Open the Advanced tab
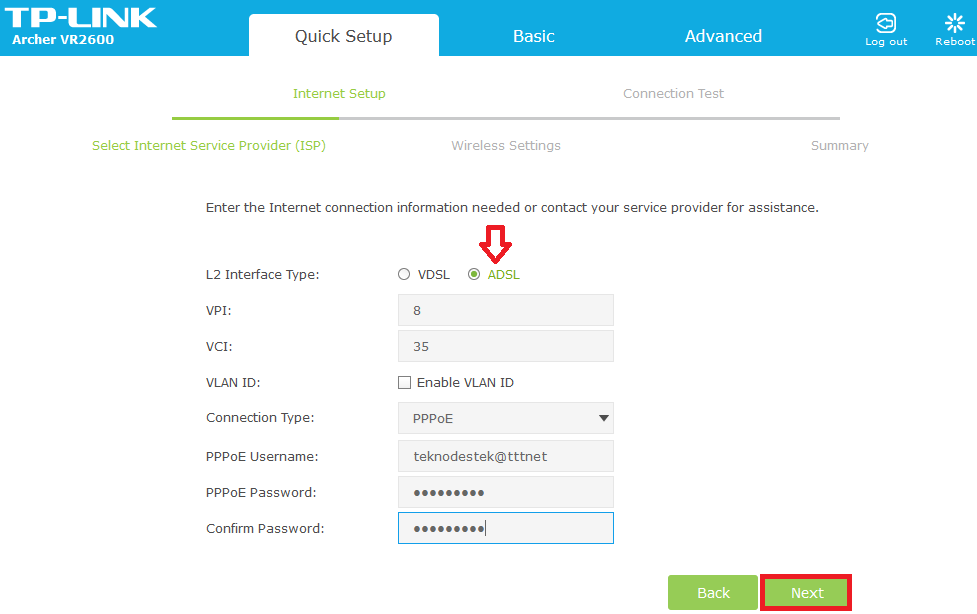Viewport: 977px width, 614px height. [x=722, y=36]
